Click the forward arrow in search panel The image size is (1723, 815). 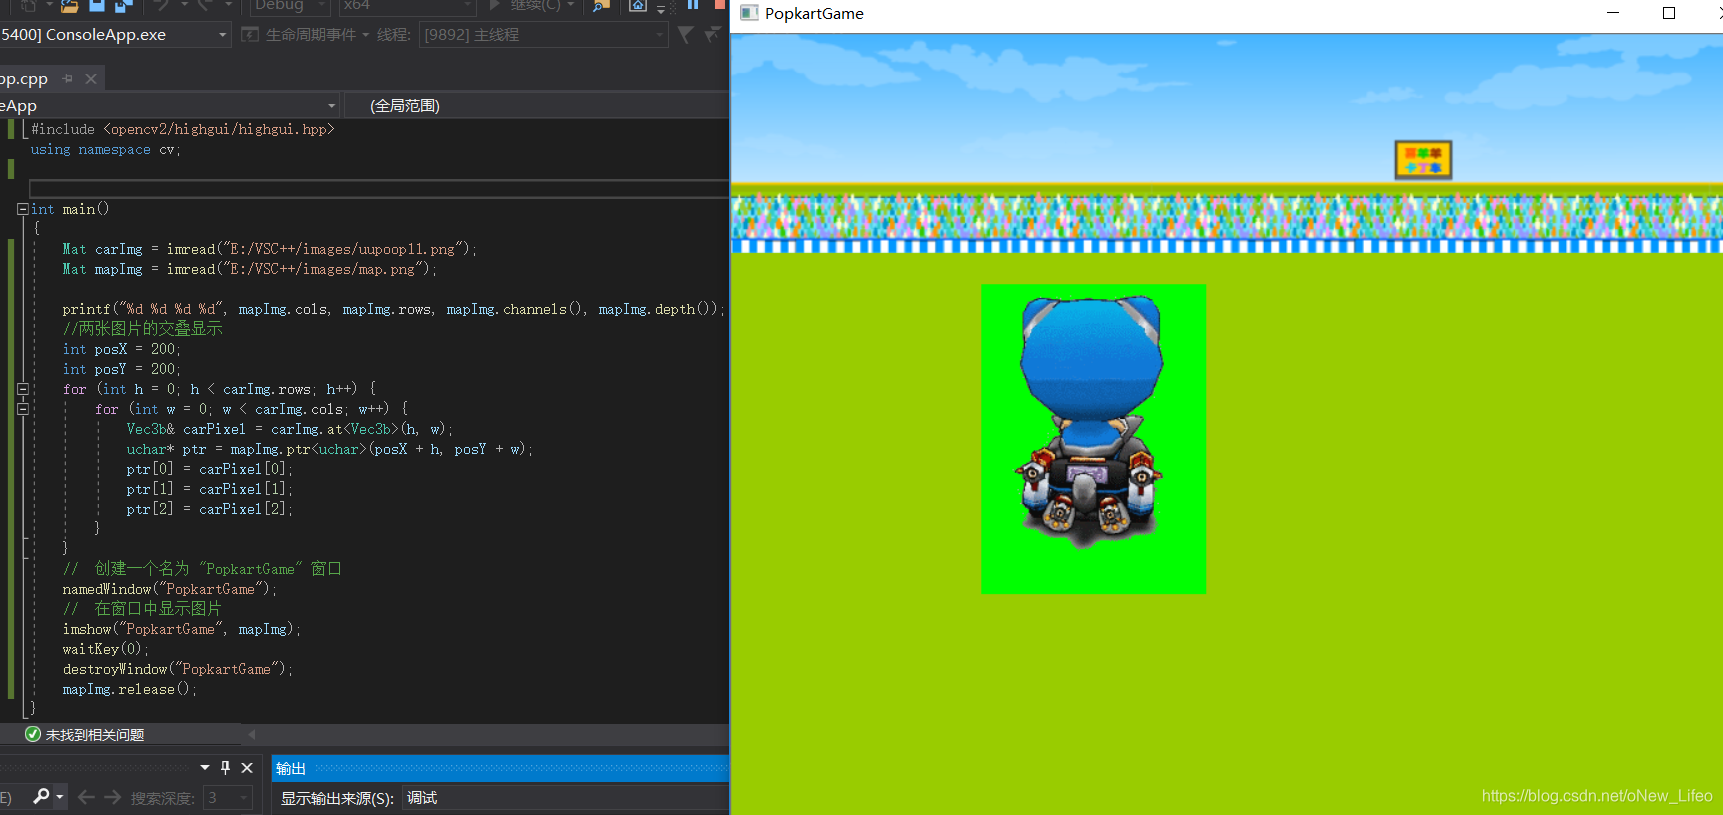[112, 797]
